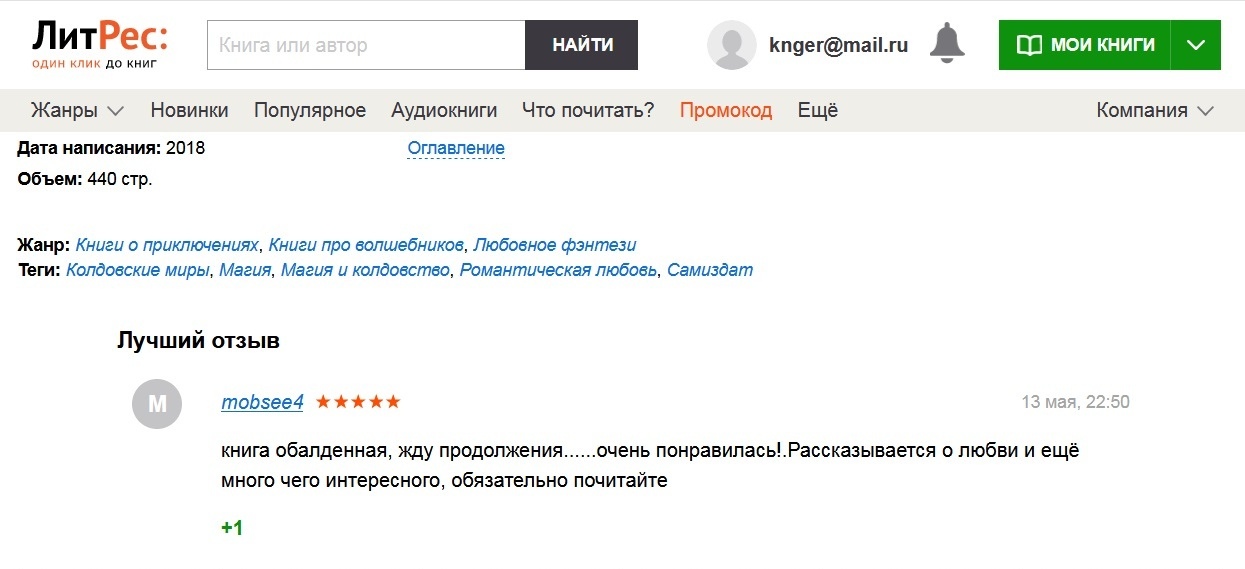The width and height of the screenshot is (1245, 569).
Task: Click the +1 review vote counter
Action: pyautogui.click(x=232, y=528)
